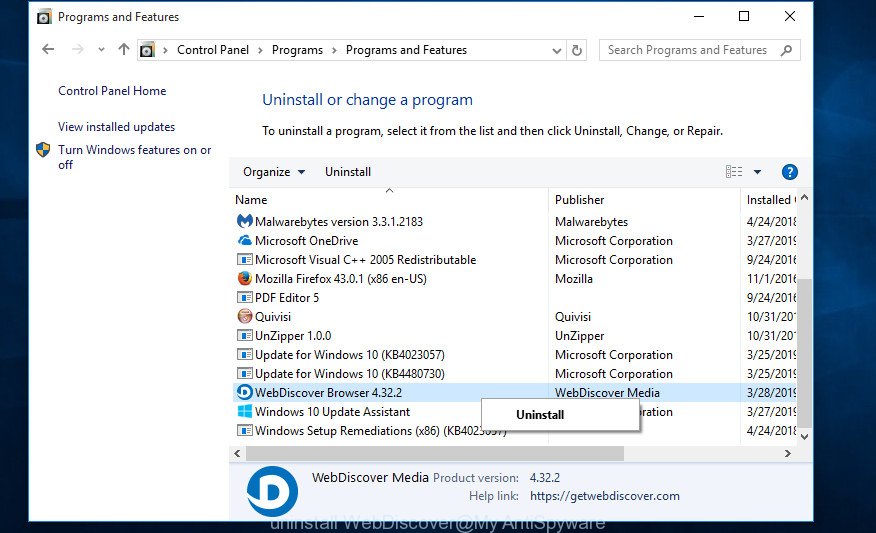Click the Product version 4.32.2 value
This screenshot has width=876, height=533.
[545, 478]
